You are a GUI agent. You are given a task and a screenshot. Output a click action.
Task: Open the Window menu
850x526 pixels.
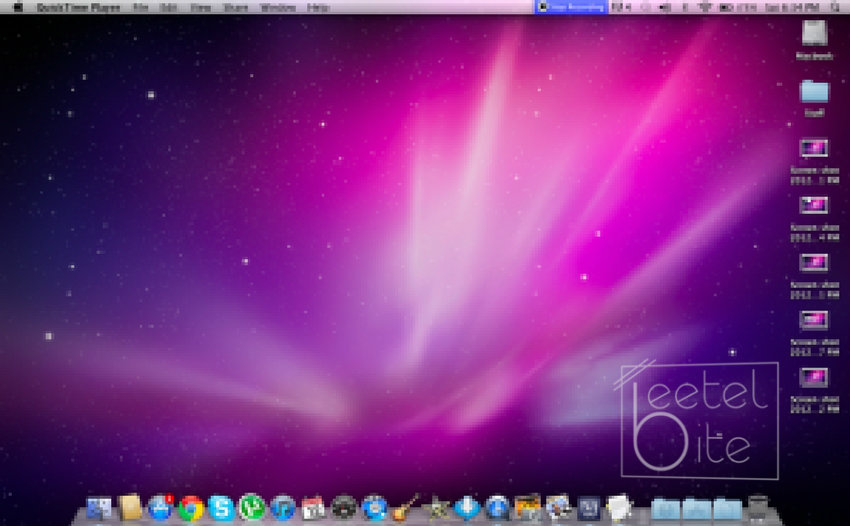(278, 8)
